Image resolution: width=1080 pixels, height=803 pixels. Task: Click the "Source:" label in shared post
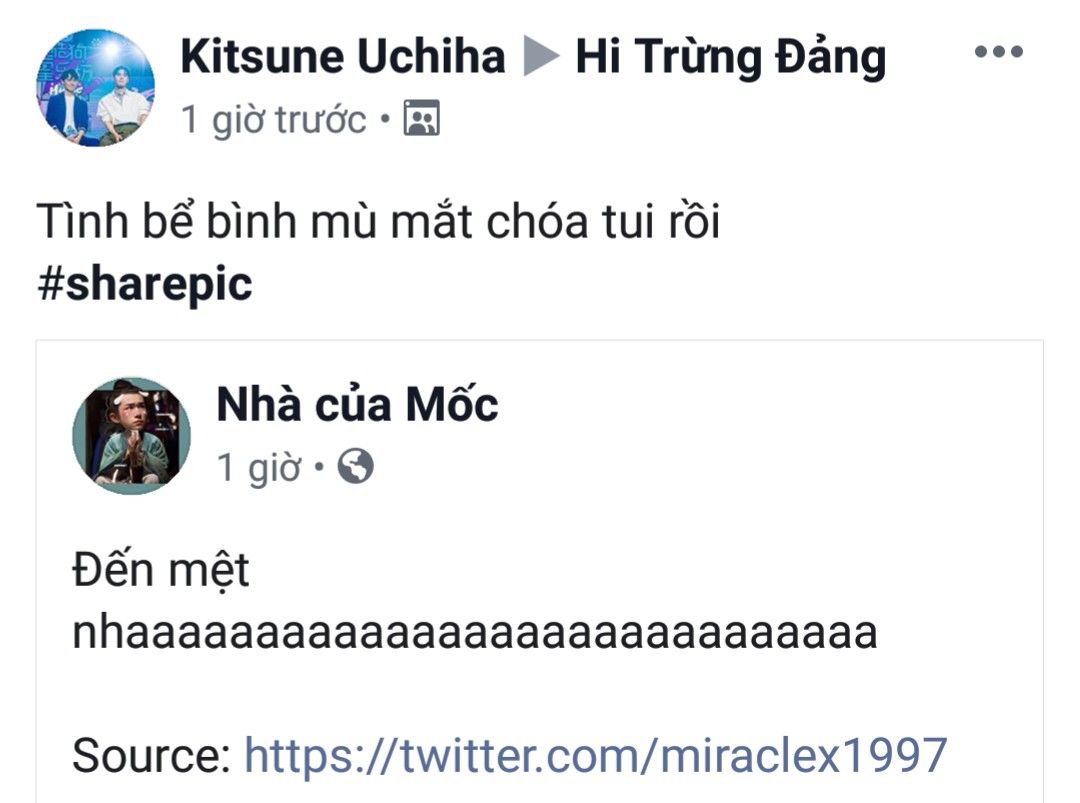(151, 755)
